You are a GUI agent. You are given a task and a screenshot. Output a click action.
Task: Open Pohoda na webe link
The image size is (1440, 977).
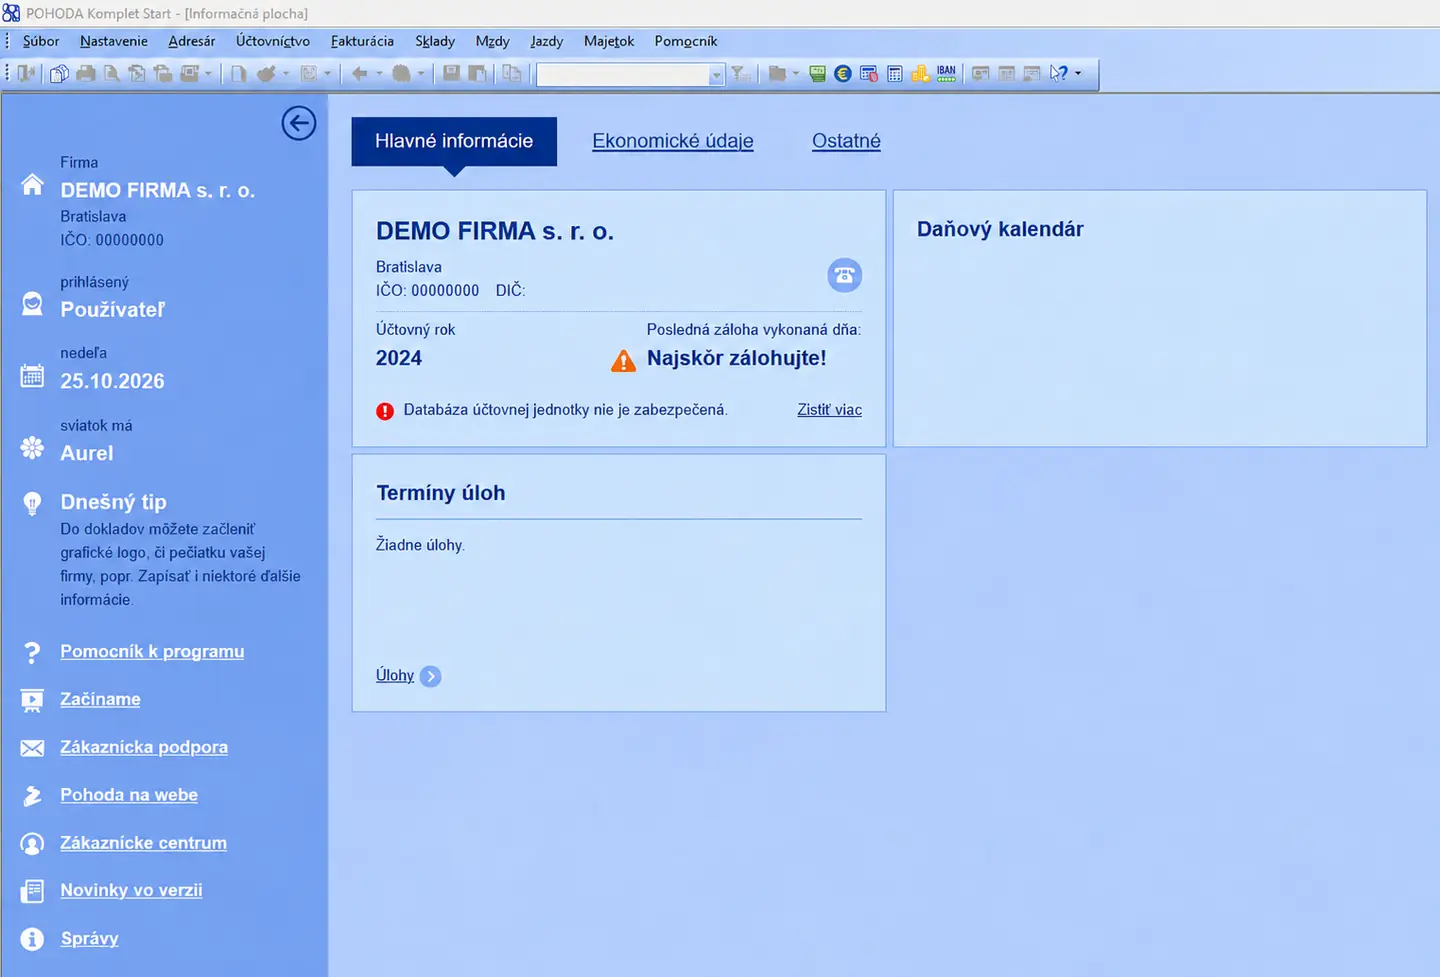click(x=129, y=795)
